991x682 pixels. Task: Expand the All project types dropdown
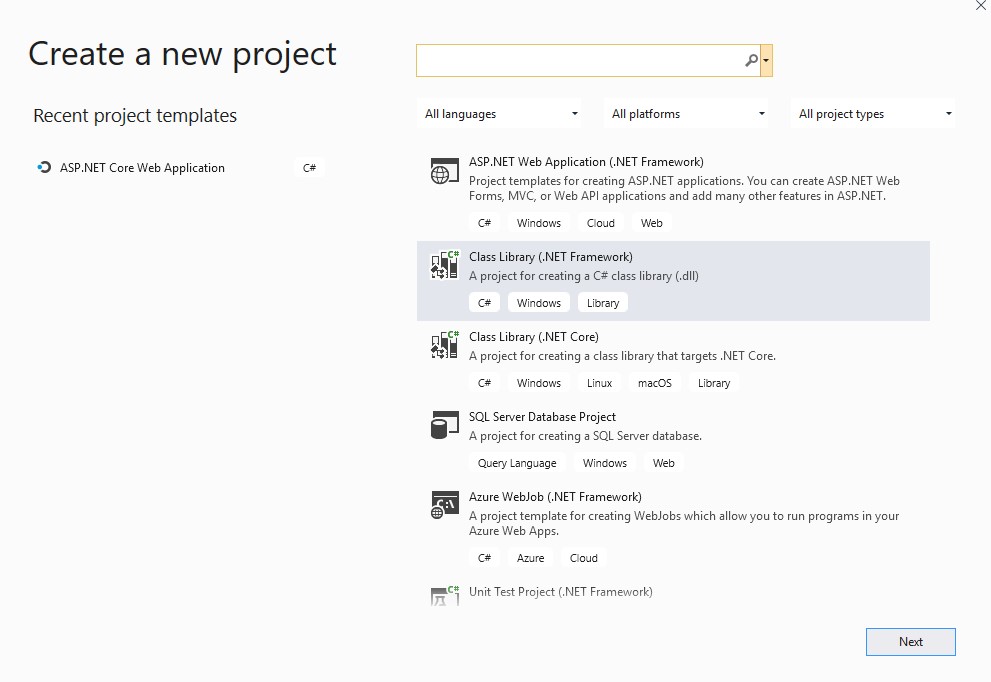[873, 114]
